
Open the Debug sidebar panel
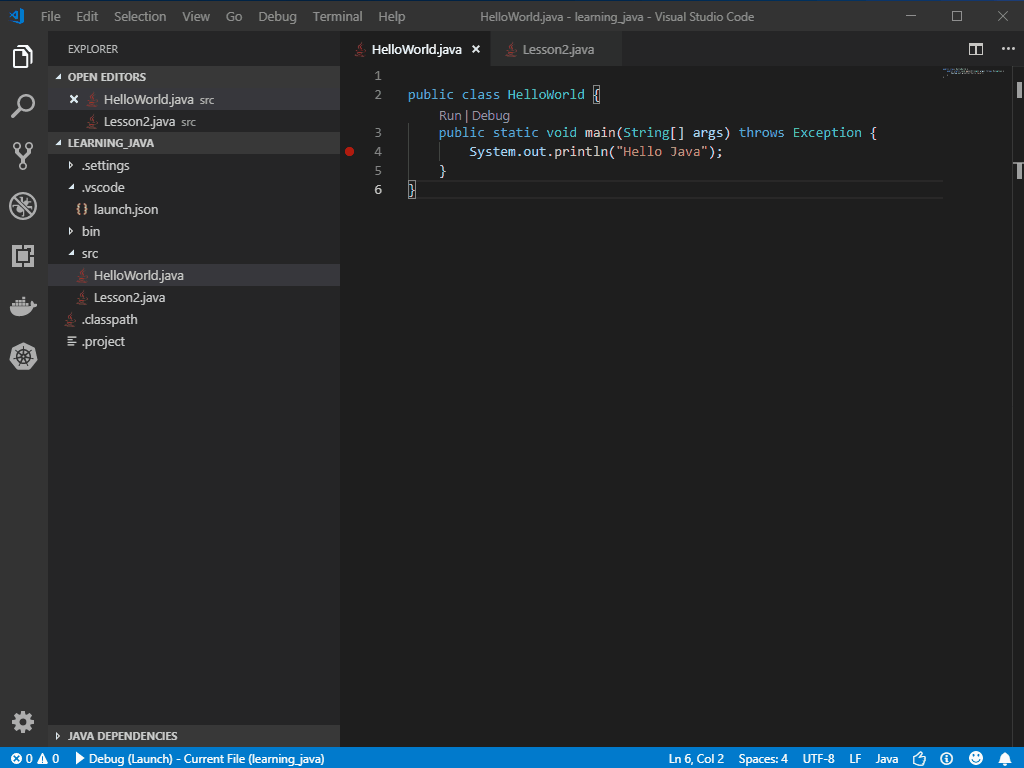(x=22, y=206)
